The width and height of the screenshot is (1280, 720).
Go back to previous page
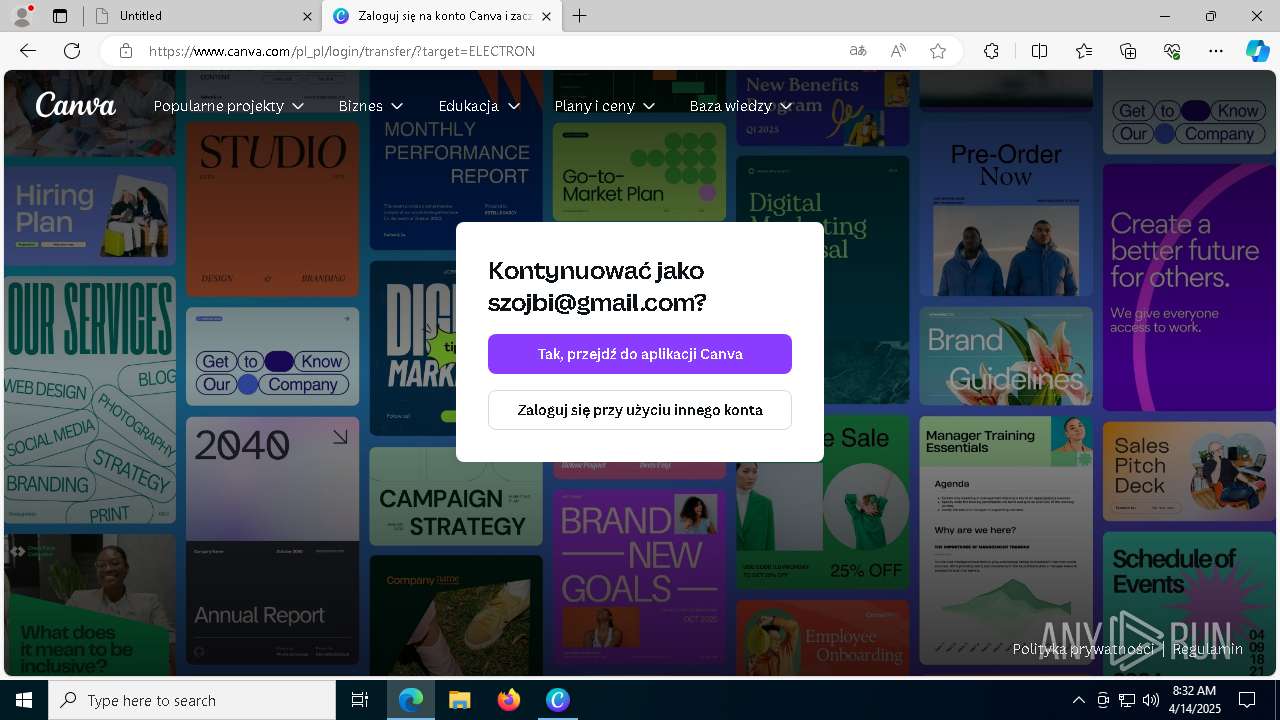28,51
